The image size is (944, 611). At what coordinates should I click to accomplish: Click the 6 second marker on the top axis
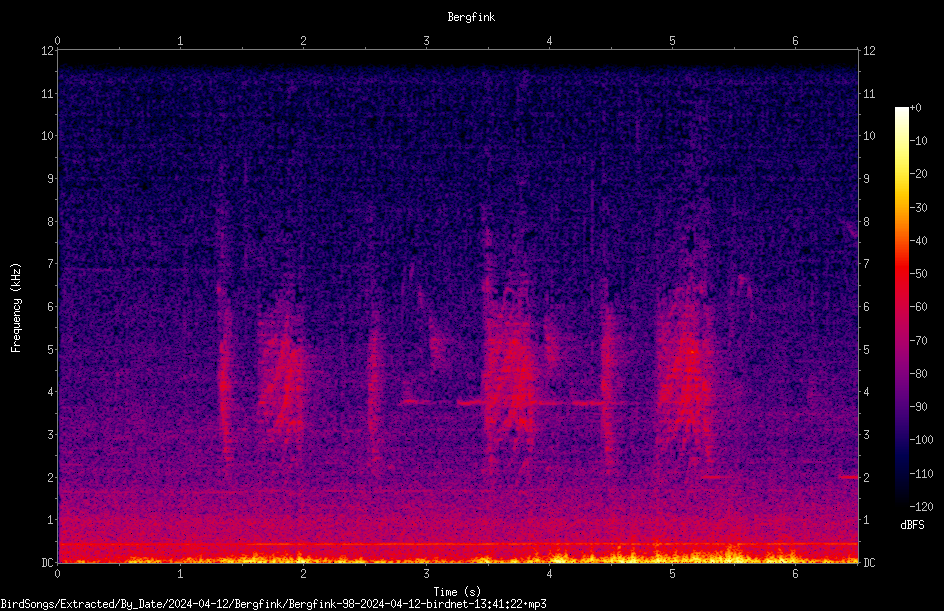(795, 40)
